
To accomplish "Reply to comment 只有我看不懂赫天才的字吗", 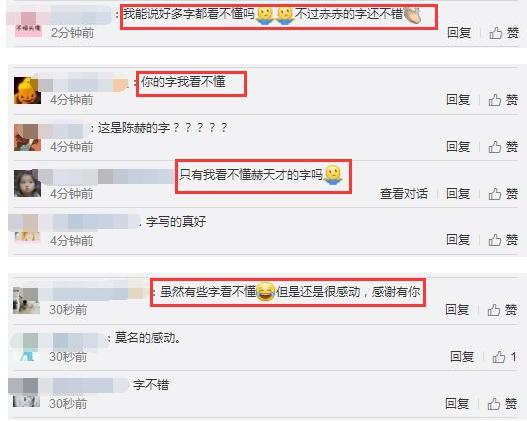I will click(458, 194).
